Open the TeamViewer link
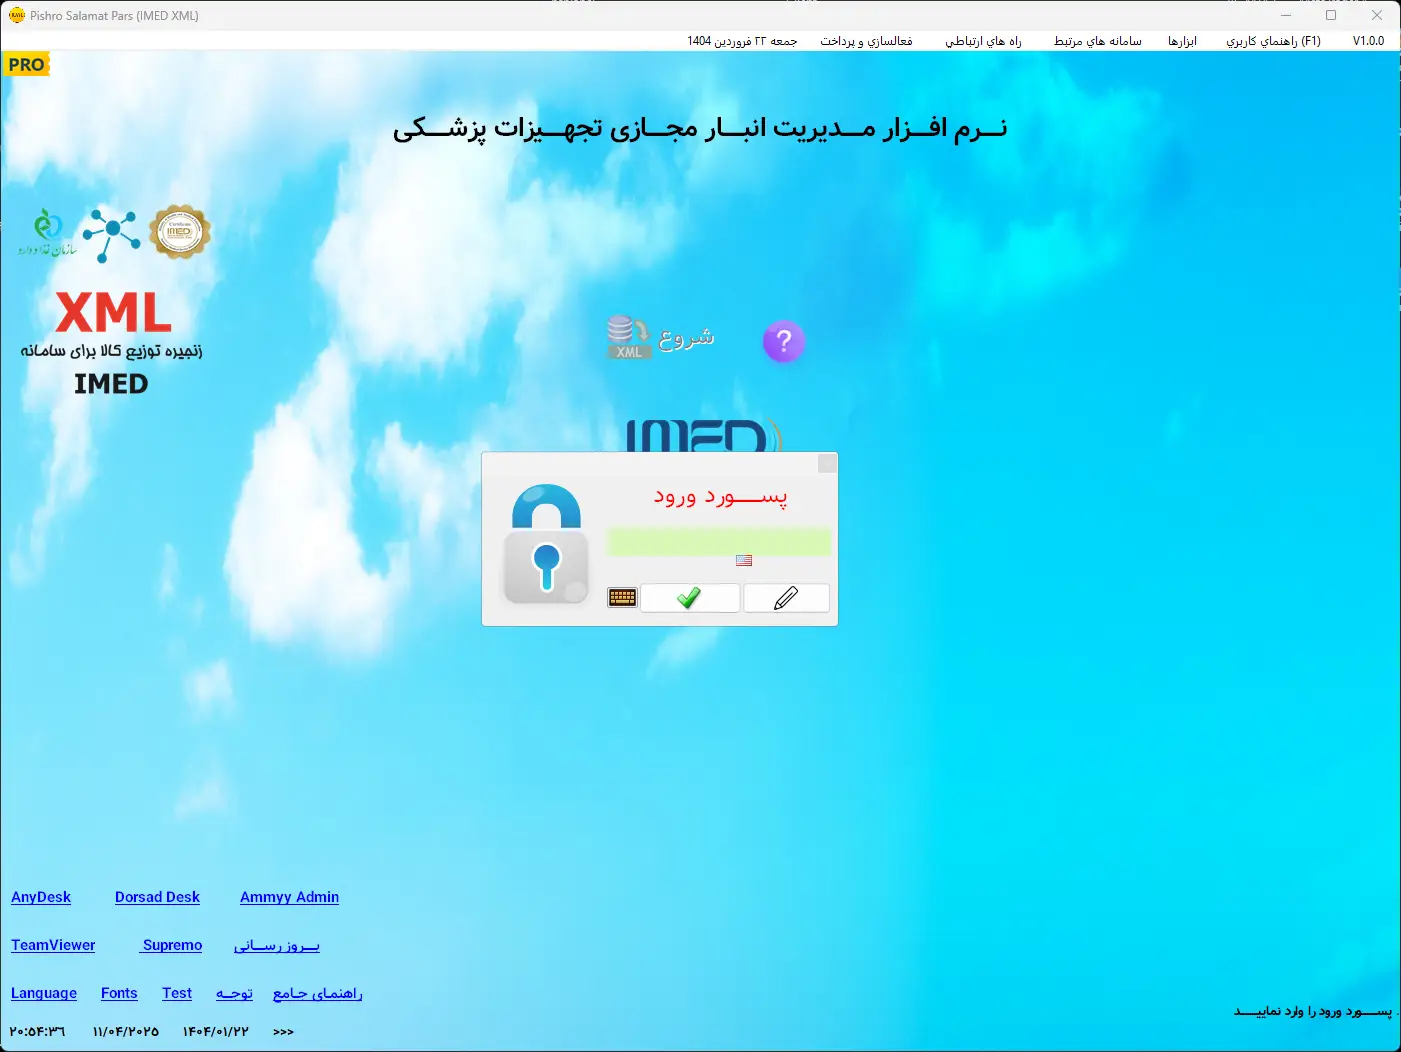This screenshot has height=1052, width=1401. click(x=53, y=945)
